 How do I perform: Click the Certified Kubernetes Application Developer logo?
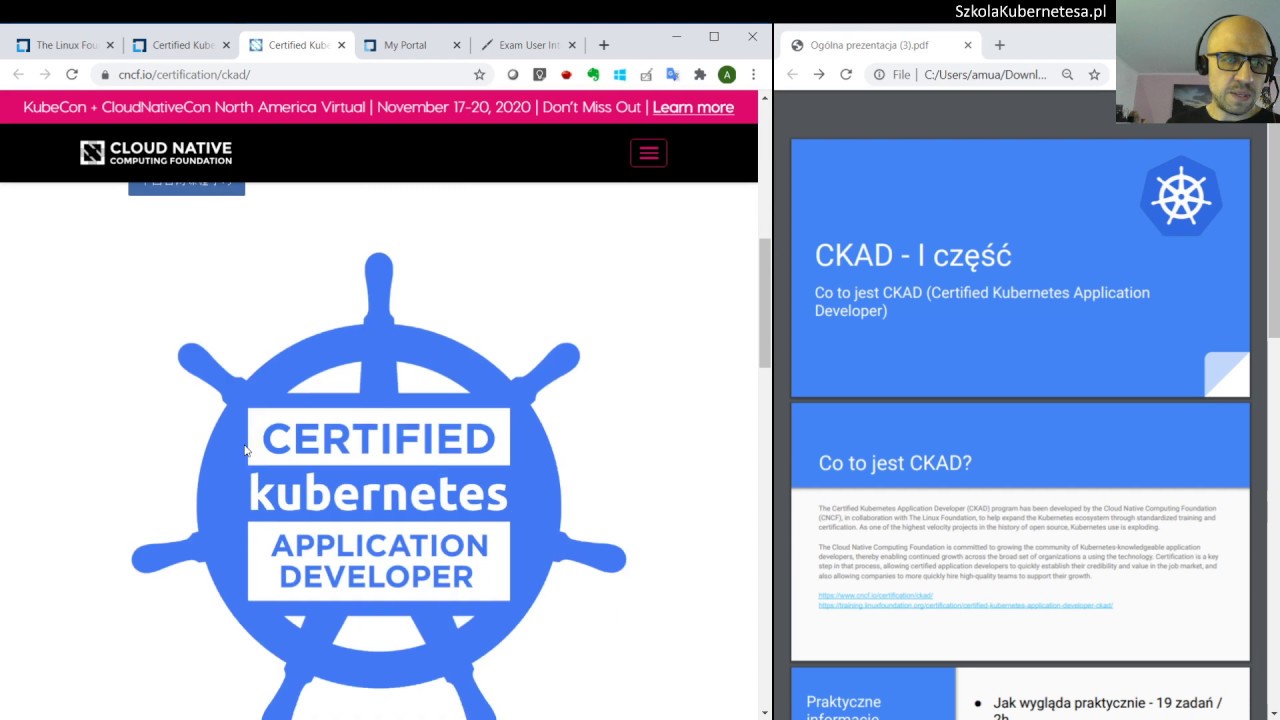pyautogui.click(x=379, y=485)
